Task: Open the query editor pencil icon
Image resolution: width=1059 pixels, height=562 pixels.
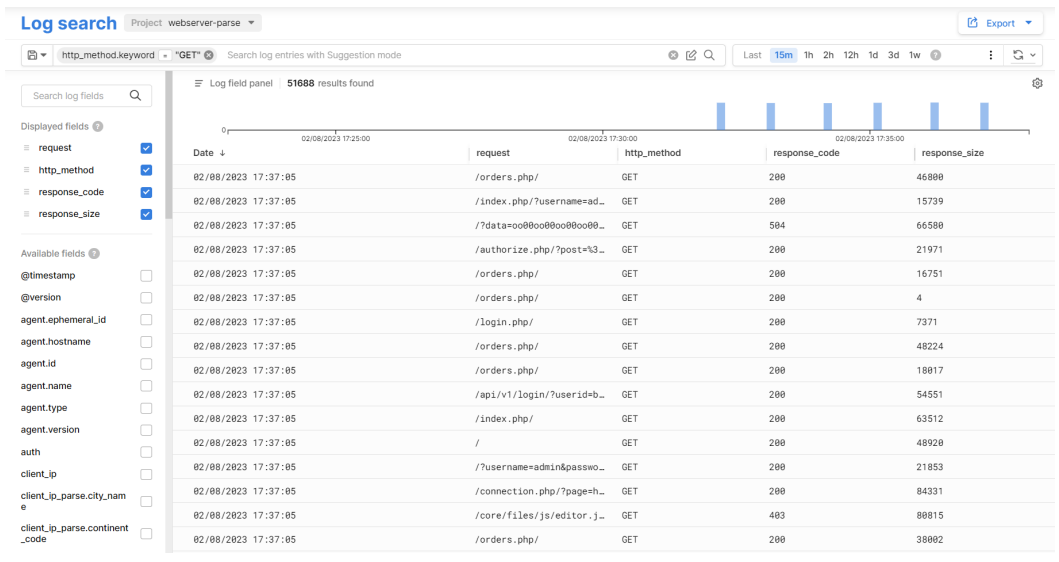Action: coord(690,55)
